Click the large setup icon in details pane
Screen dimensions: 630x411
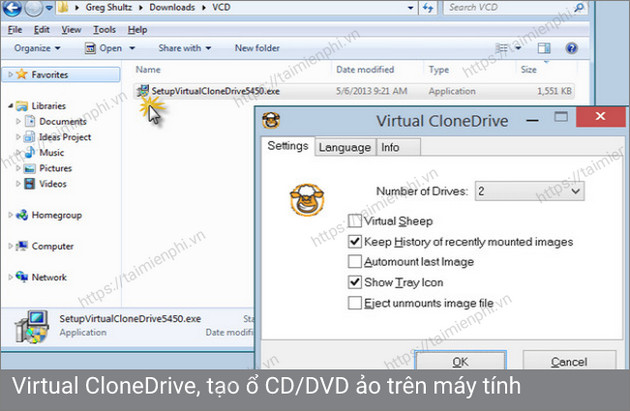pyautogui.click(x=32, y=327)
